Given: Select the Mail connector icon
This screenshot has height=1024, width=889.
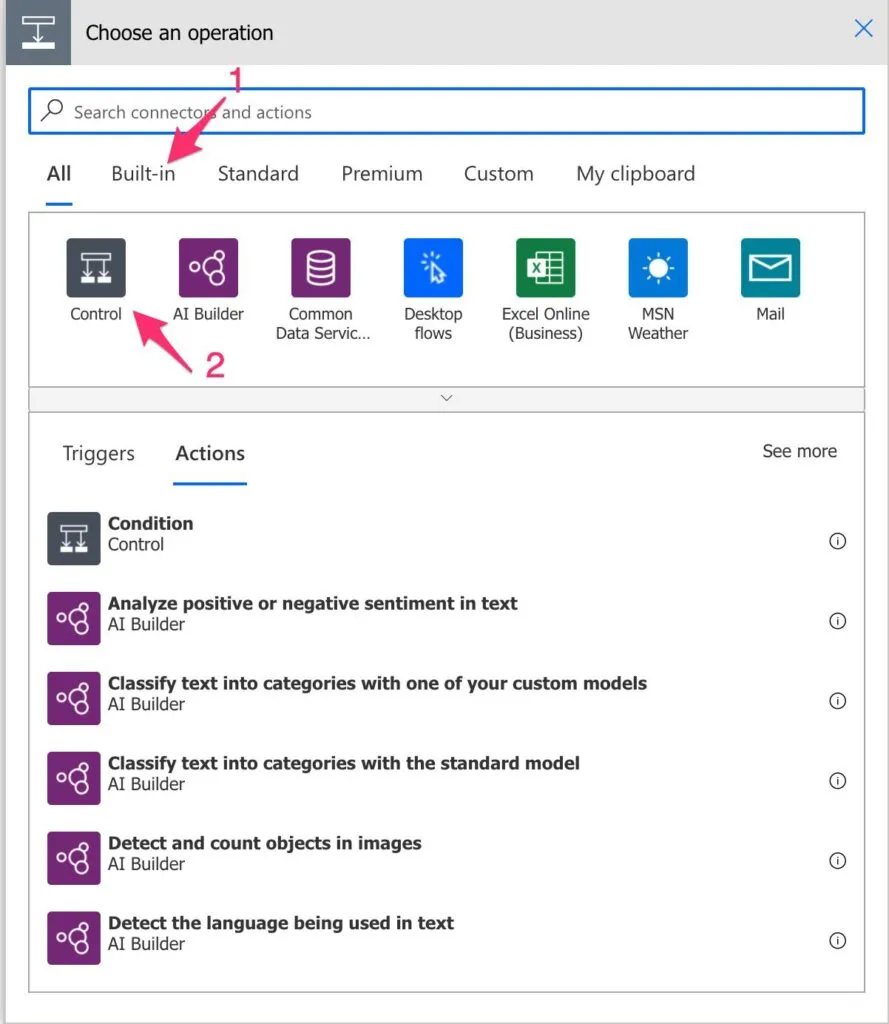Looking at the screenshot, I should 770,268.
